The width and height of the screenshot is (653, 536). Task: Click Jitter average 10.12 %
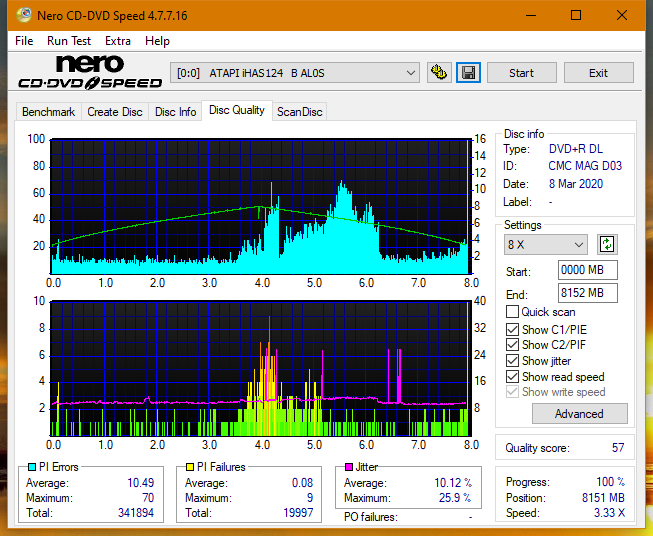pos(453,483)
